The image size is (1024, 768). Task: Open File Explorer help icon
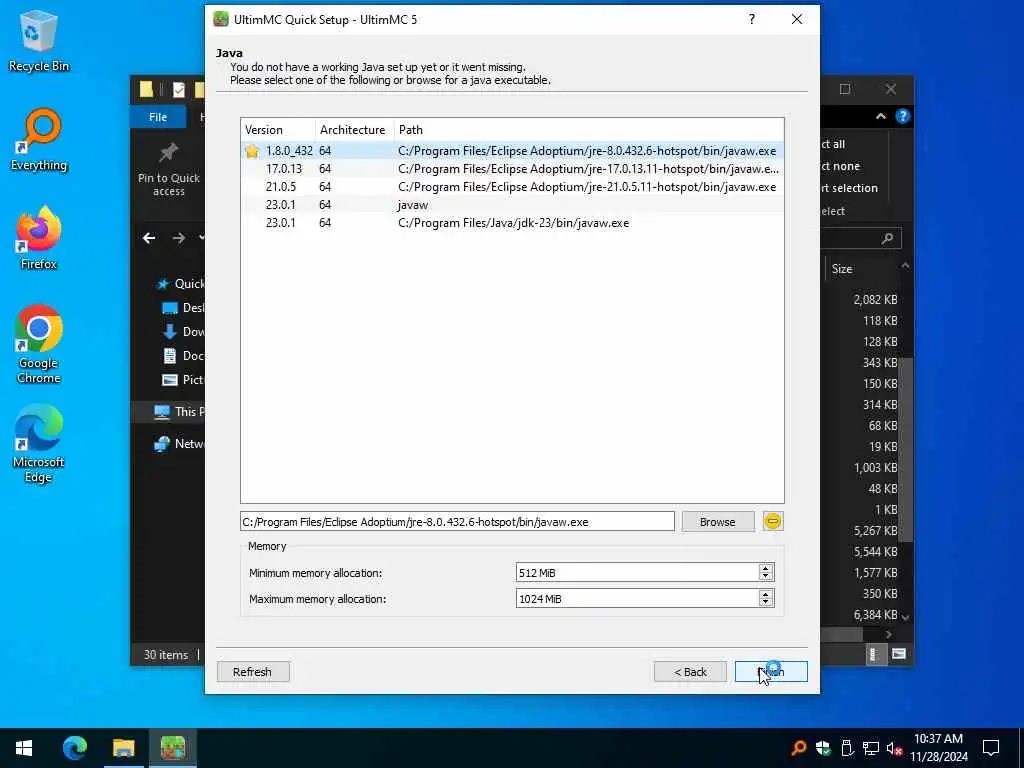[903, 116]
